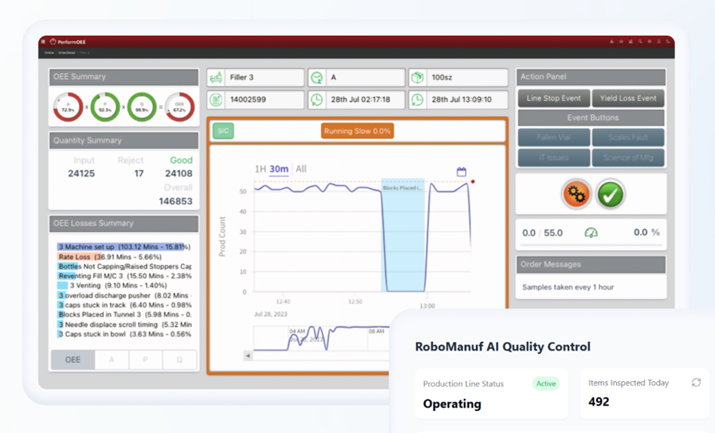Viewport: 715px width, 433px height.
Task: Click the green checkmark confirm icon
Action: [x=610, y=194]
